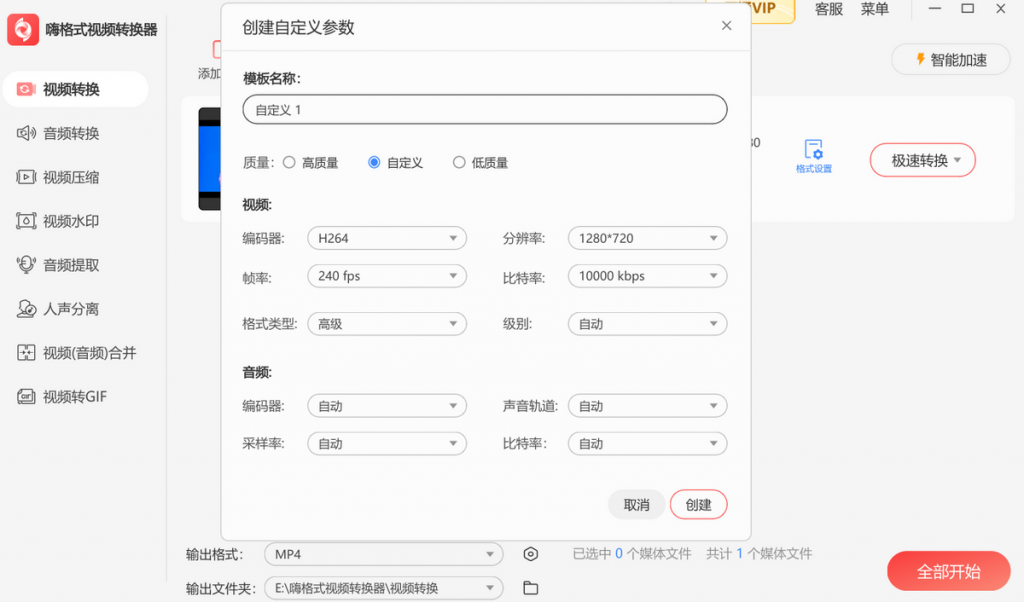Open the MP4 output format dropdown

click(383, 553)
